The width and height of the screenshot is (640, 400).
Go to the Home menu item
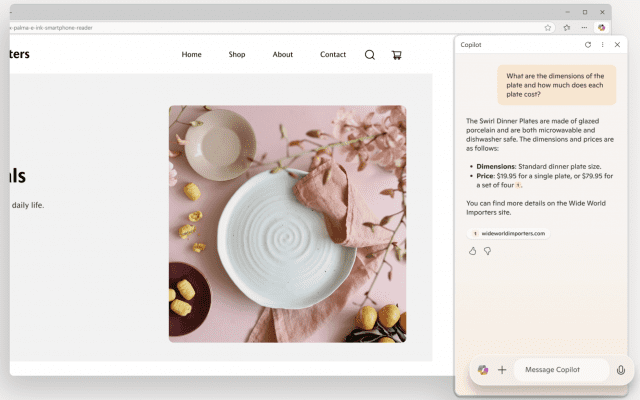tap(191, 54)
